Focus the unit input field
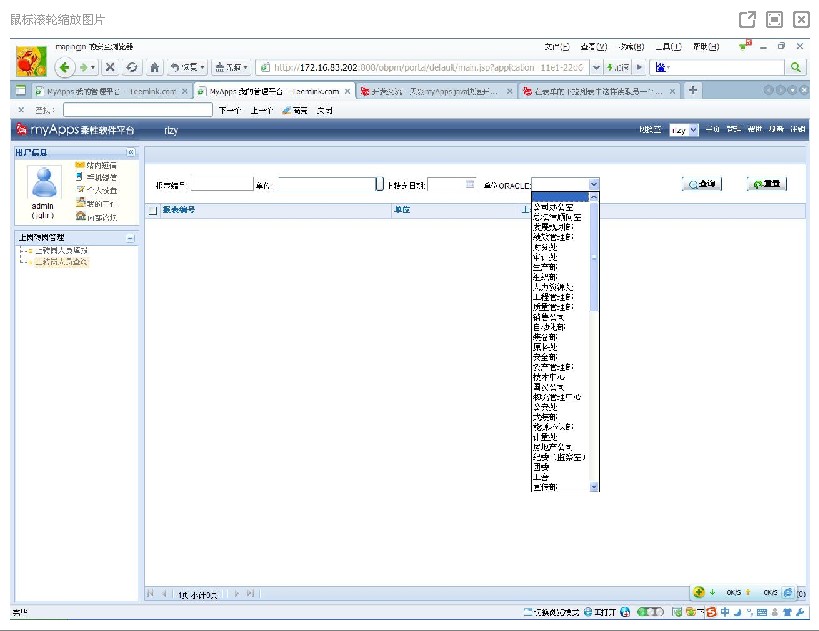The width and height of the screenshot is (819, 631). [x=327, y=184]
